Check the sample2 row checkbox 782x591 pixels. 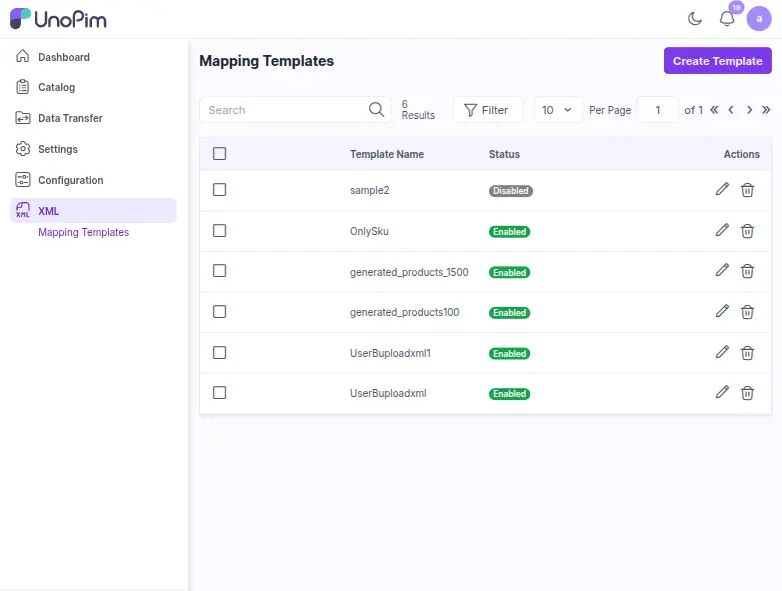point(220,190)
